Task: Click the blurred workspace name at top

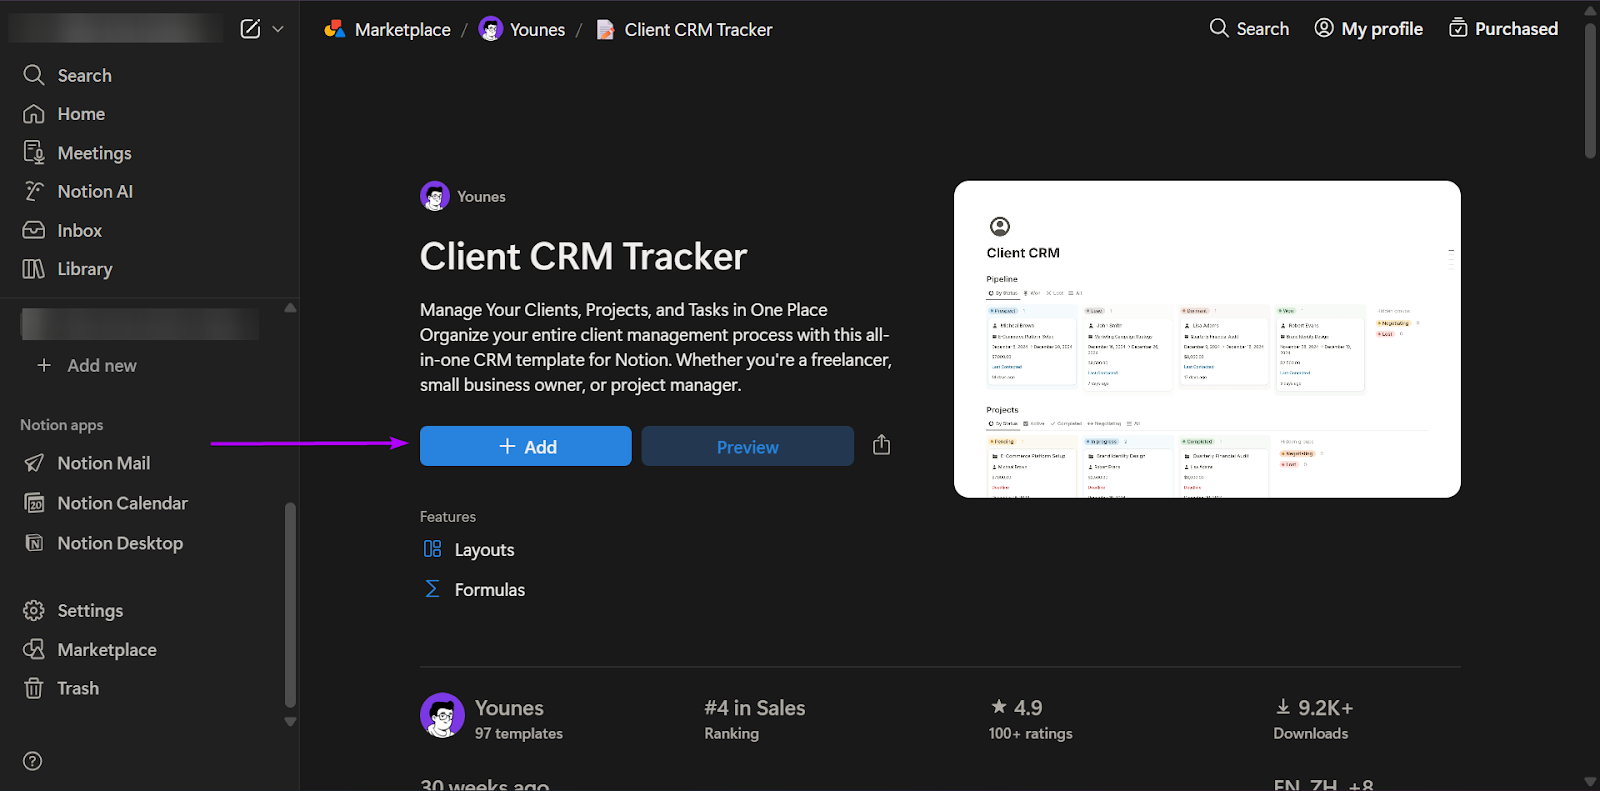Action: click(x=115, y=28)
